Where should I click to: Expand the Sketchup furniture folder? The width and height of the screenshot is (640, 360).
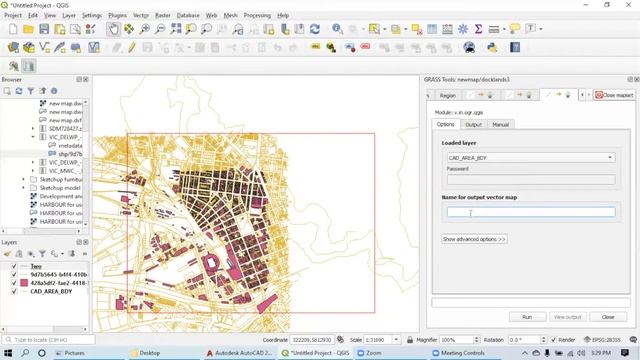(x=23, y=179)
